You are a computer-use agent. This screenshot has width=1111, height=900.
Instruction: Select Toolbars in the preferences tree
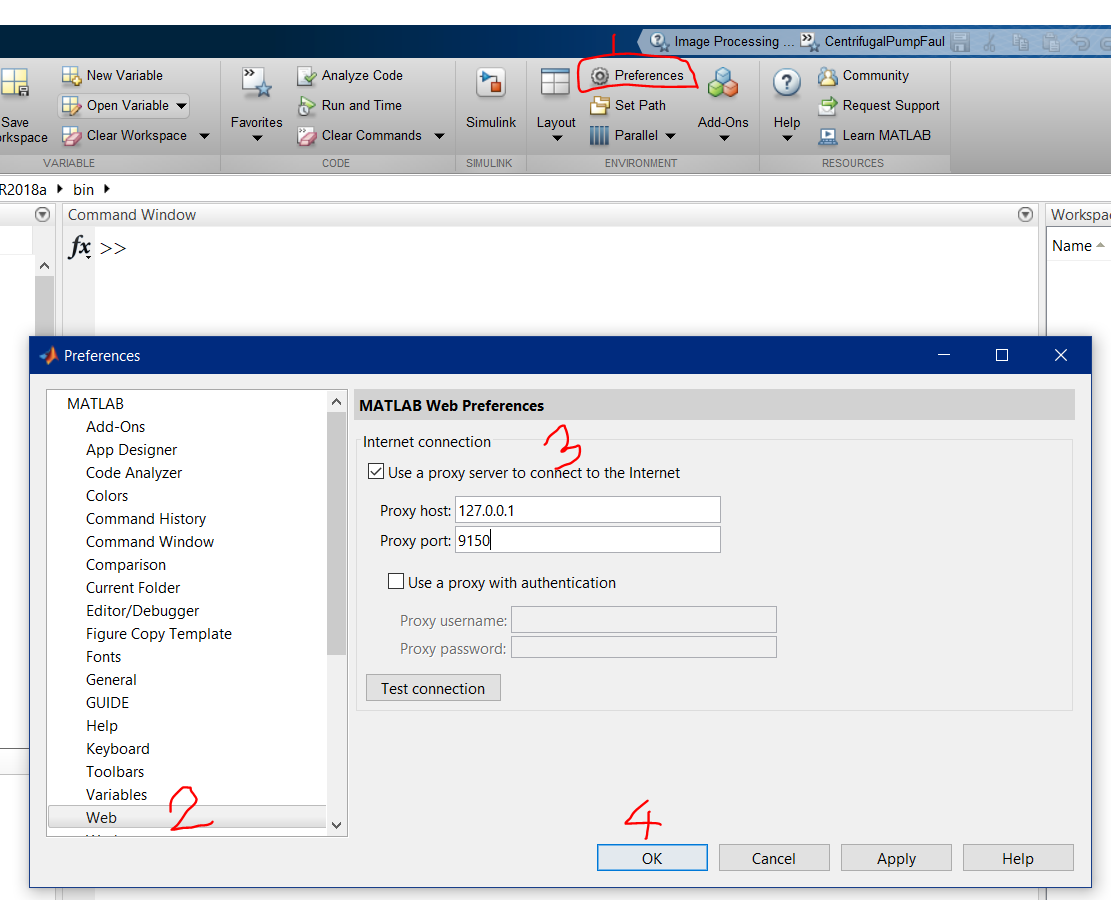coord(115,771)
